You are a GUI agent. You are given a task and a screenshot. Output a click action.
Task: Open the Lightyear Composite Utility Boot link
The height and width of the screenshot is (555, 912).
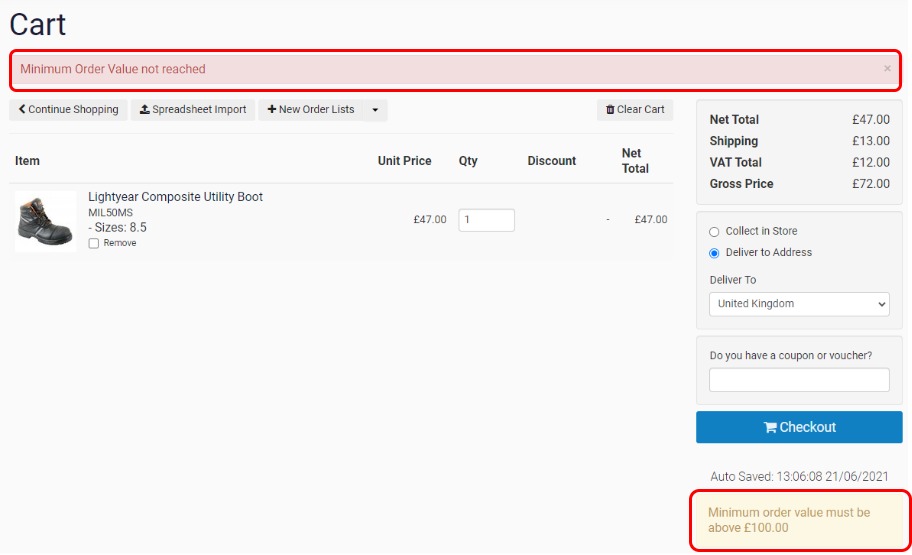175,197
